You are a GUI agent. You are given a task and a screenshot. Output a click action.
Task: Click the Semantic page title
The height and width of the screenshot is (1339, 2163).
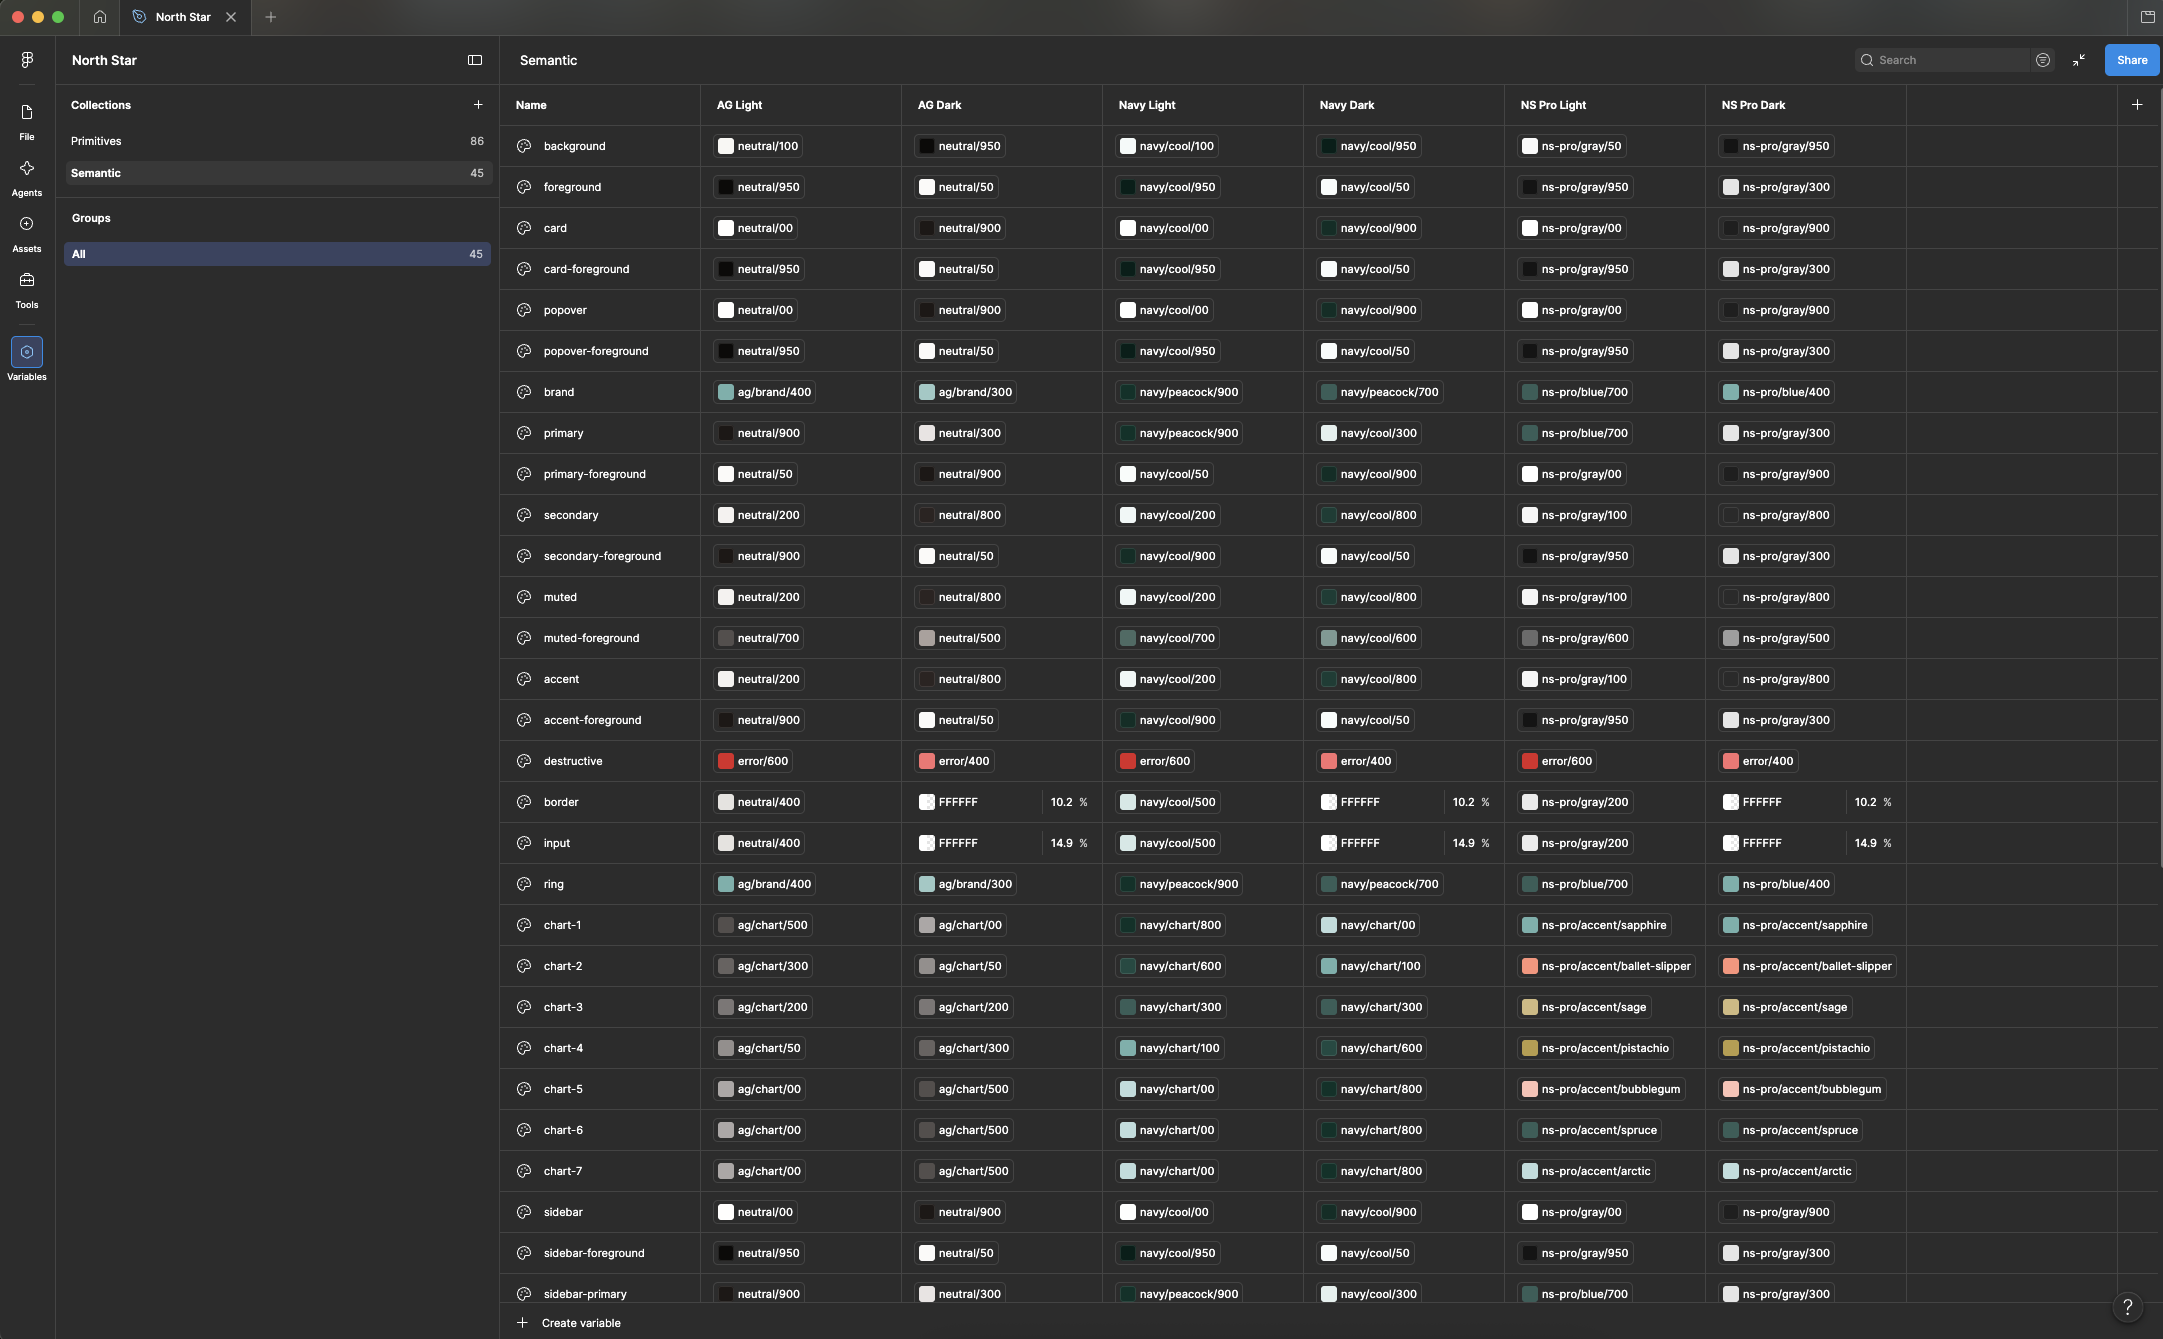coord(548,60)
